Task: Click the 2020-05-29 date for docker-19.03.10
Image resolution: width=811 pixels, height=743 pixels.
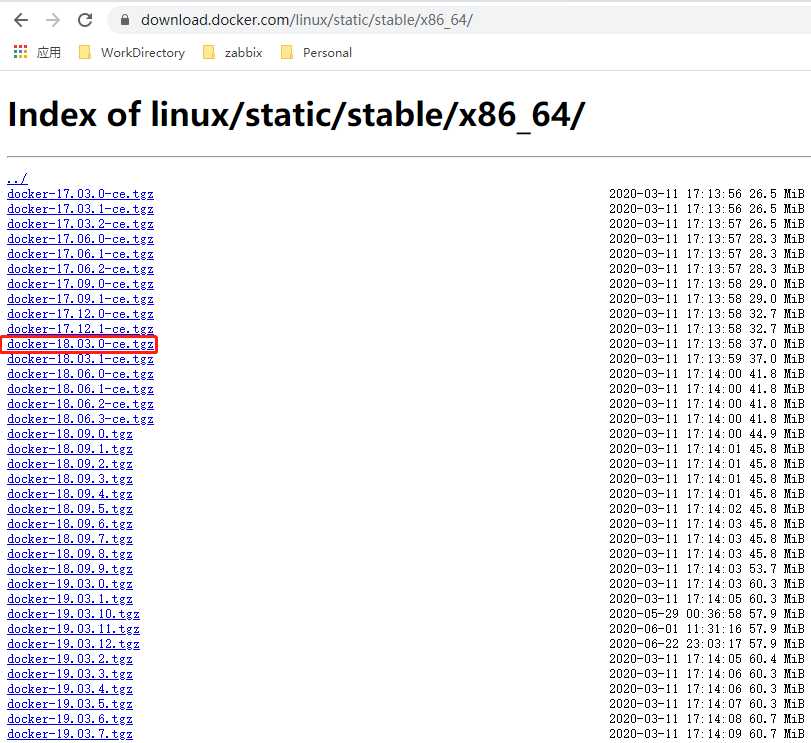Action: pyautogui.click(x=643, y=614)
